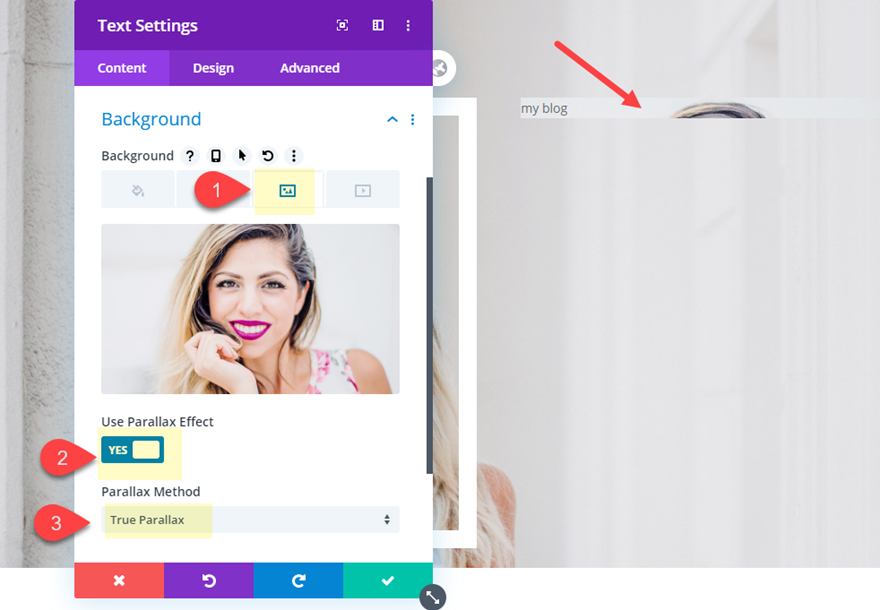Click the settings panel scrollbar

pos(429,325)
